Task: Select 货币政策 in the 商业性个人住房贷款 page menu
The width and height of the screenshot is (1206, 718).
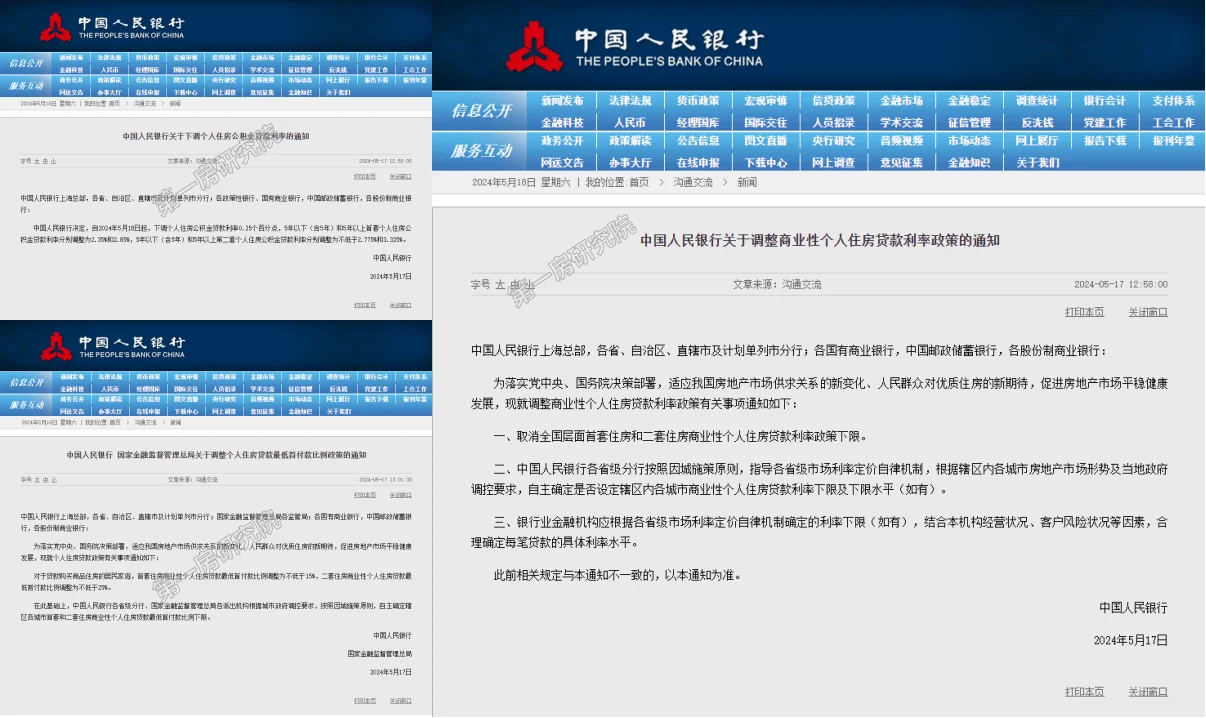Action: click(x=698, y=101)
